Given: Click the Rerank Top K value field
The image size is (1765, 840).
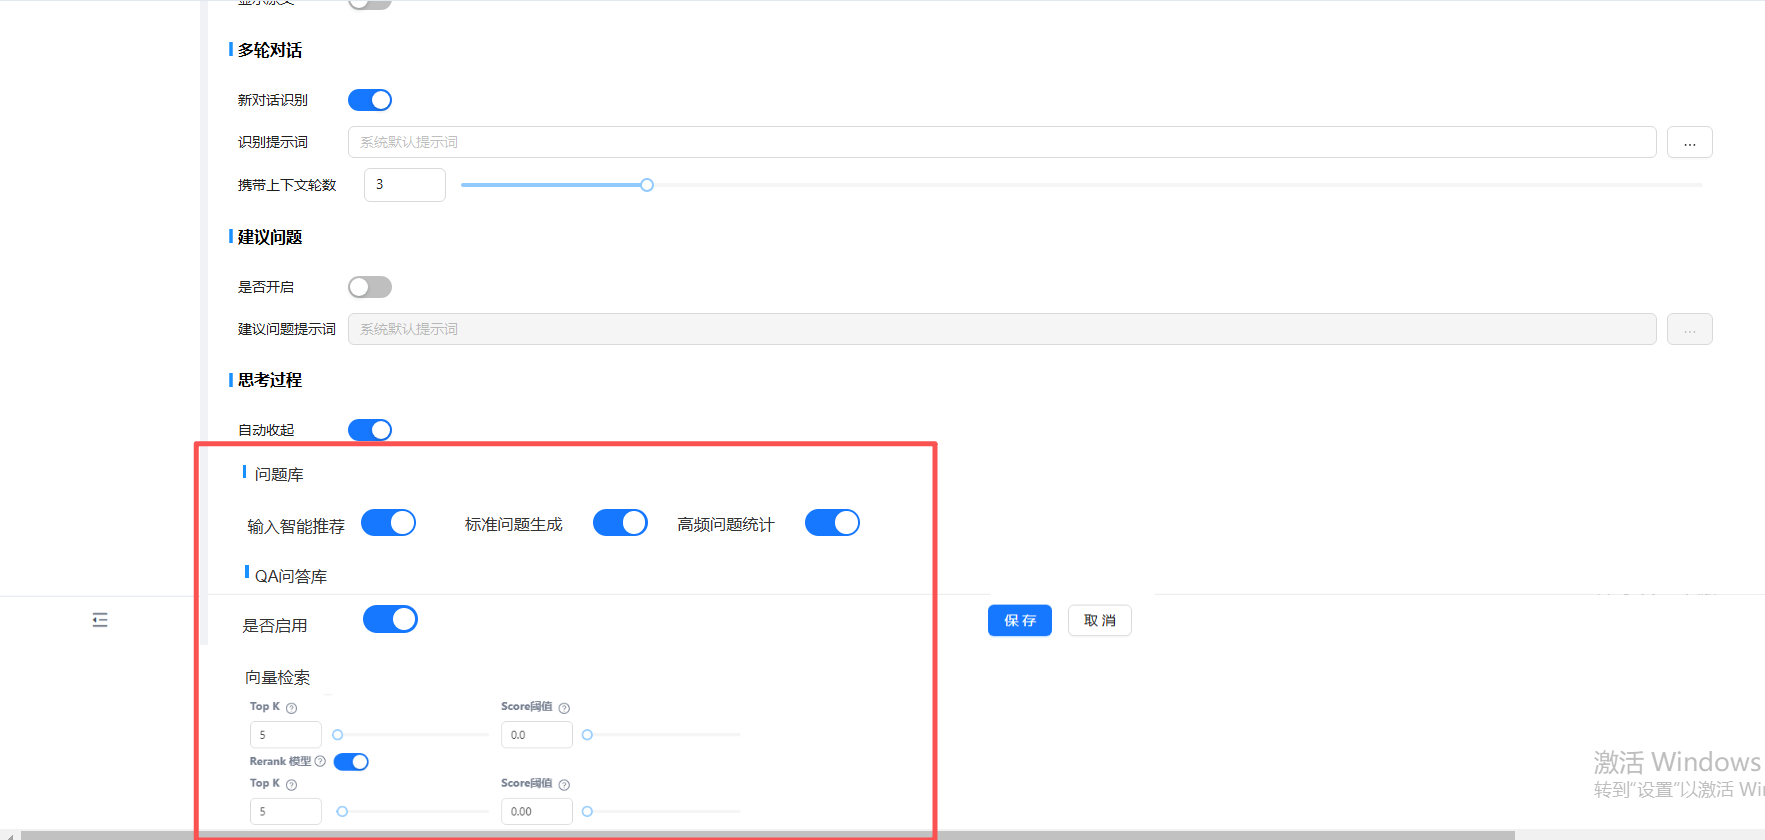Looking at the screenshot, I should pos(286,811).
